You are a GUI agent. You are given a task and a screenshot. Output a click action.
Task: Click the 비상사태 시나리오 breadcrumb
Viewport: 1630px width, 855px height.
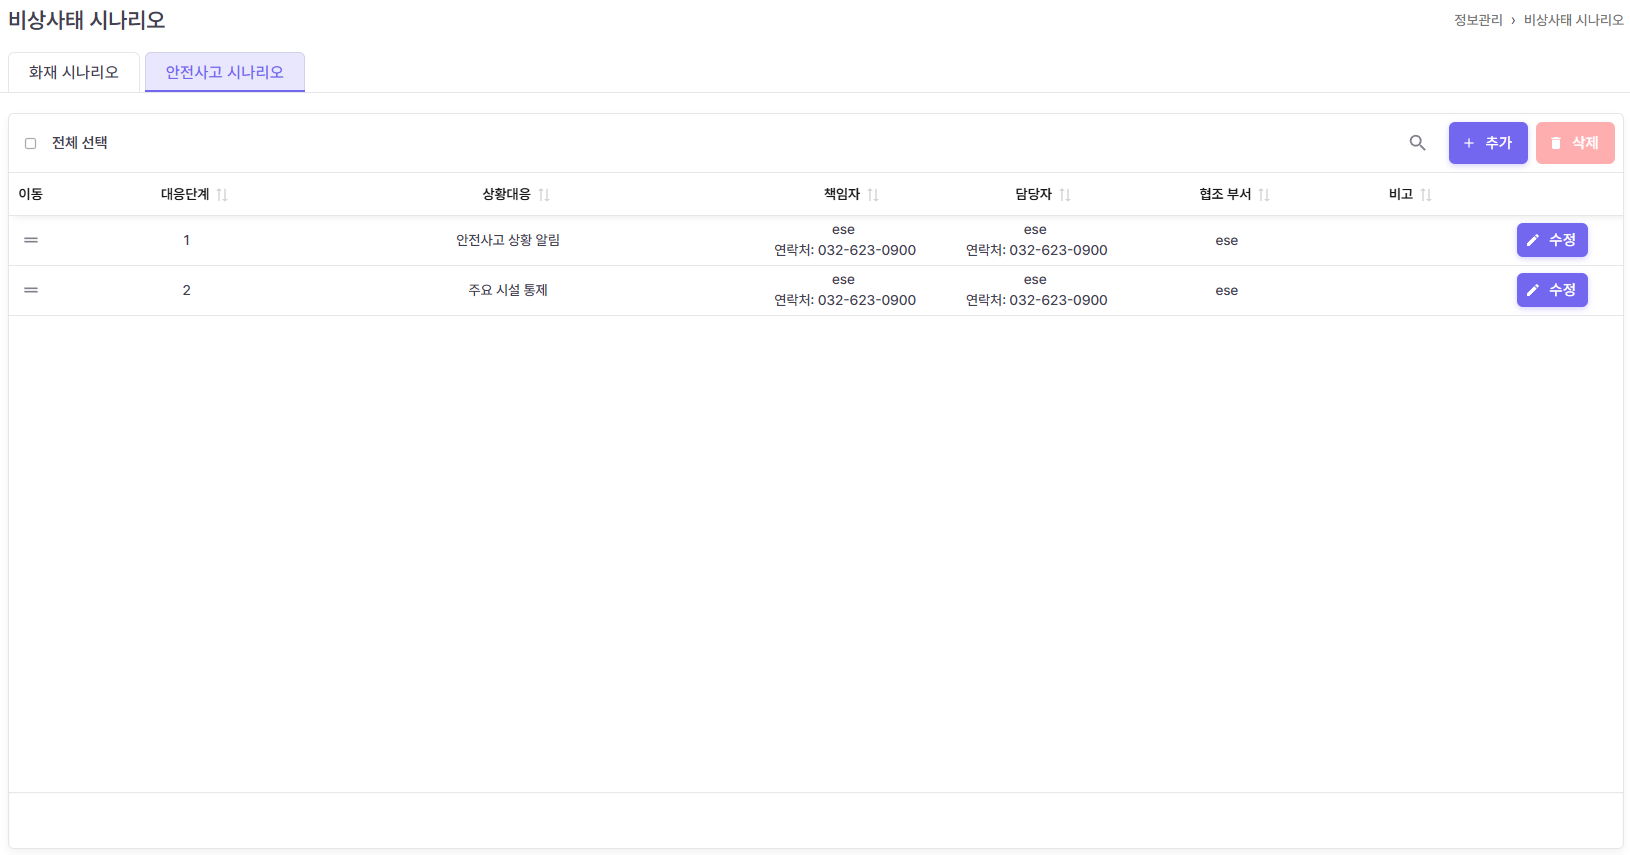click(1573, 20)
